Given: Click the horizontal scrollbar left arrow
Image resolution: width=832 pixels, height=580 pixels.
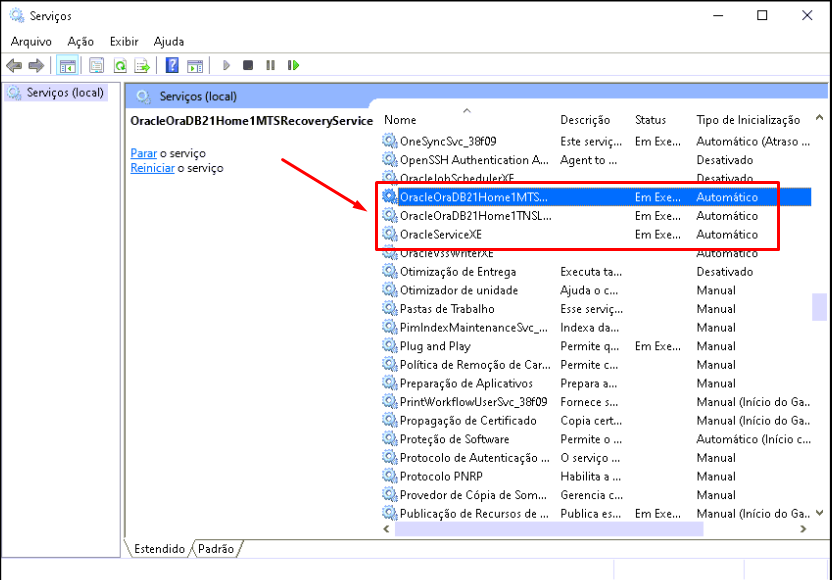Looking at the screenshot, I should [x=386, y=529].
